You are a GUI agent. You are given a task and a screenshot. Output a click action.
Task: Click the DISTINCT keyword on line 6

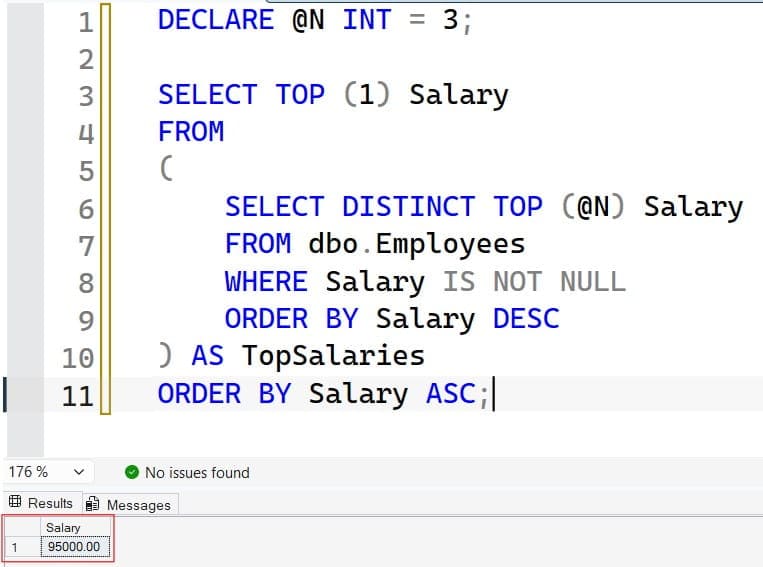[409, 206]
